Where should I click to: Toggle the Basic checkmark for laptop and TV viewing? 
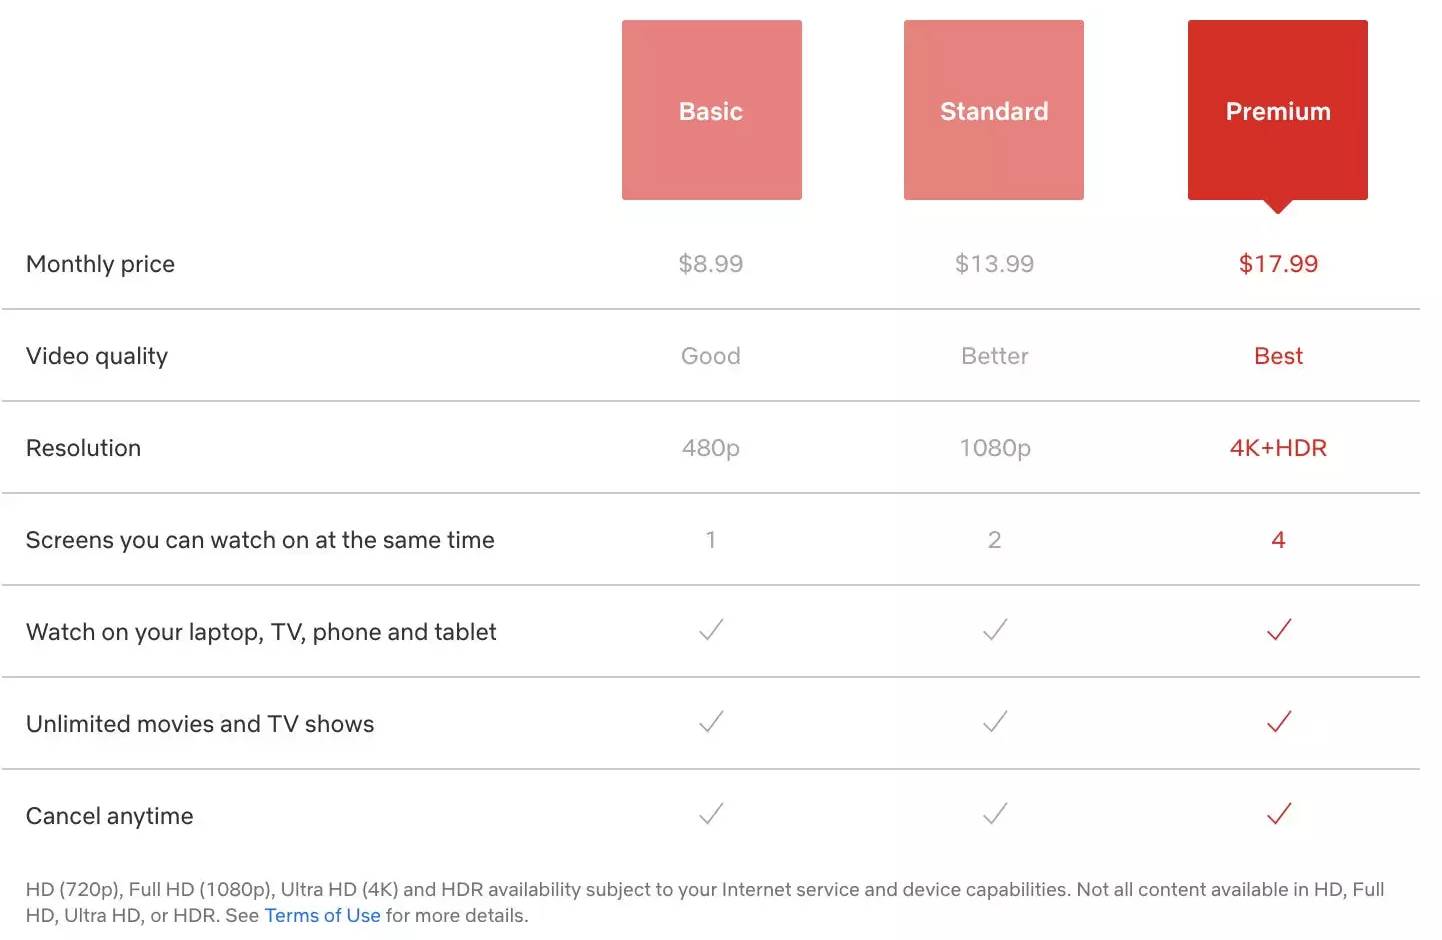click(711, 630)
